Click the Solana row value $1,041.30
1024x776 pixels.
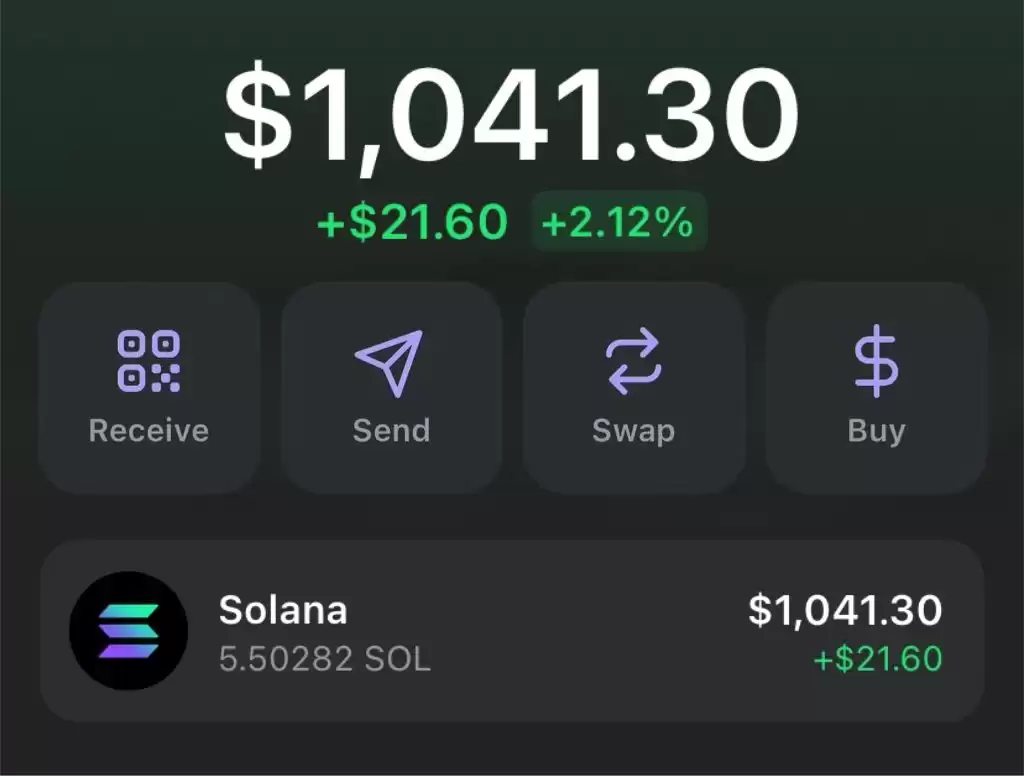(x=845, y=610)
